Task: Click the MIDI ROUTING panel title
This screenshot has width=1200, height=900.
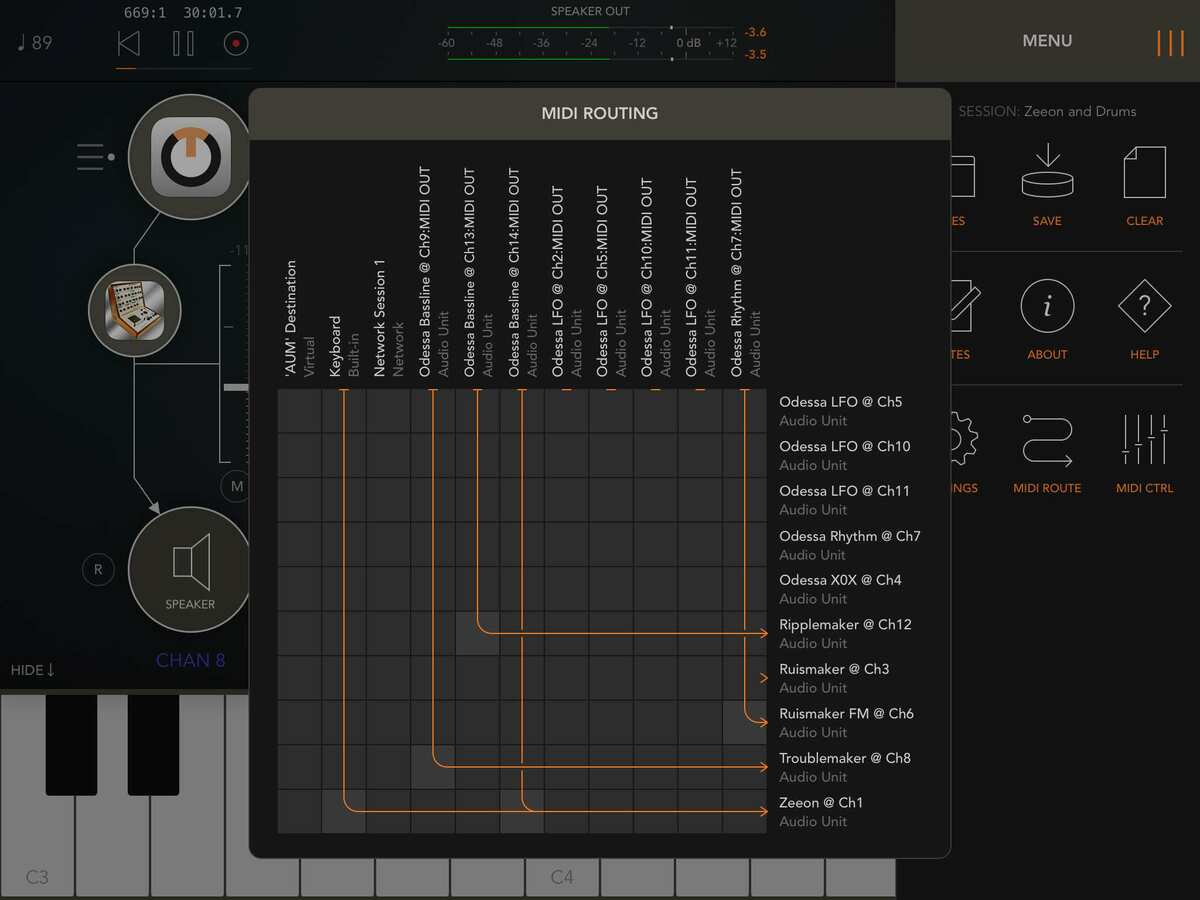Action: [x=600, y=113]
